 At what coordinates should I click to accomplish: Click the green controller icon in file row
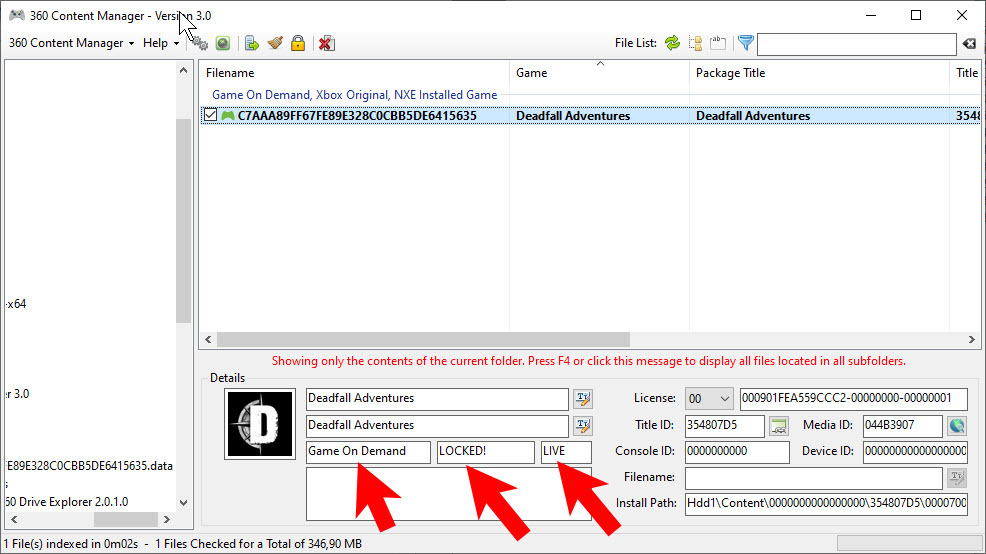click(x=228, y=116)
